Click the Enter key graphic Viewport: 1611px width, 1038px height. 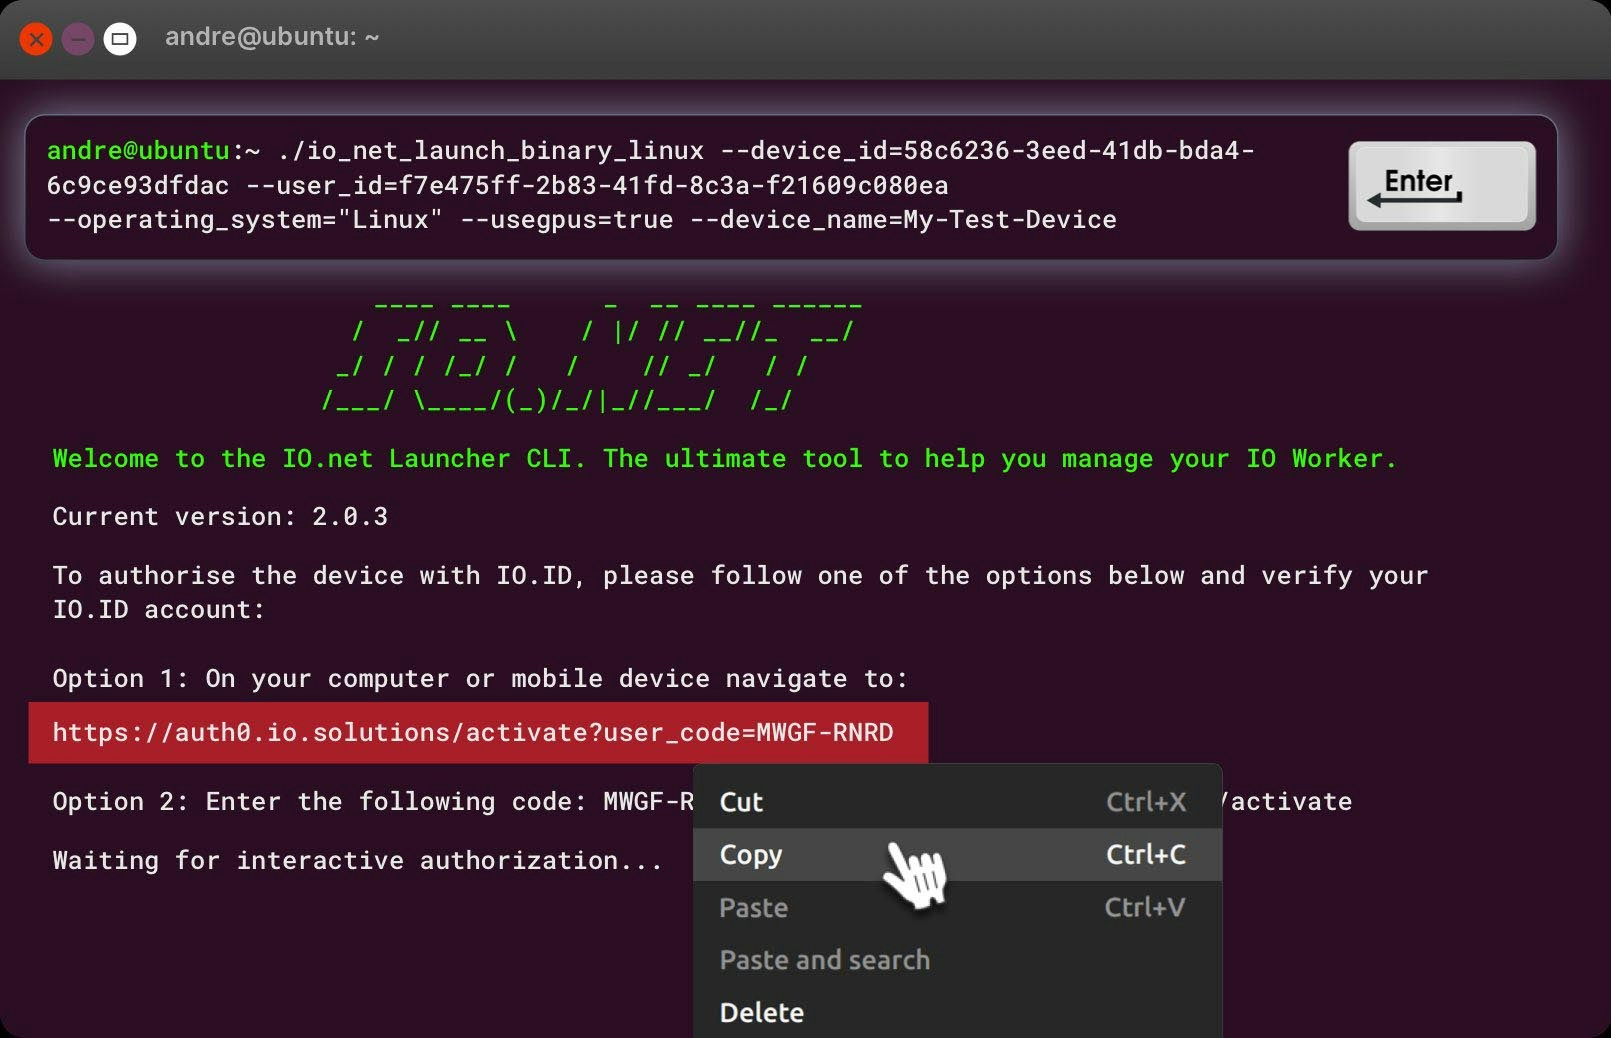point(1441,186)
